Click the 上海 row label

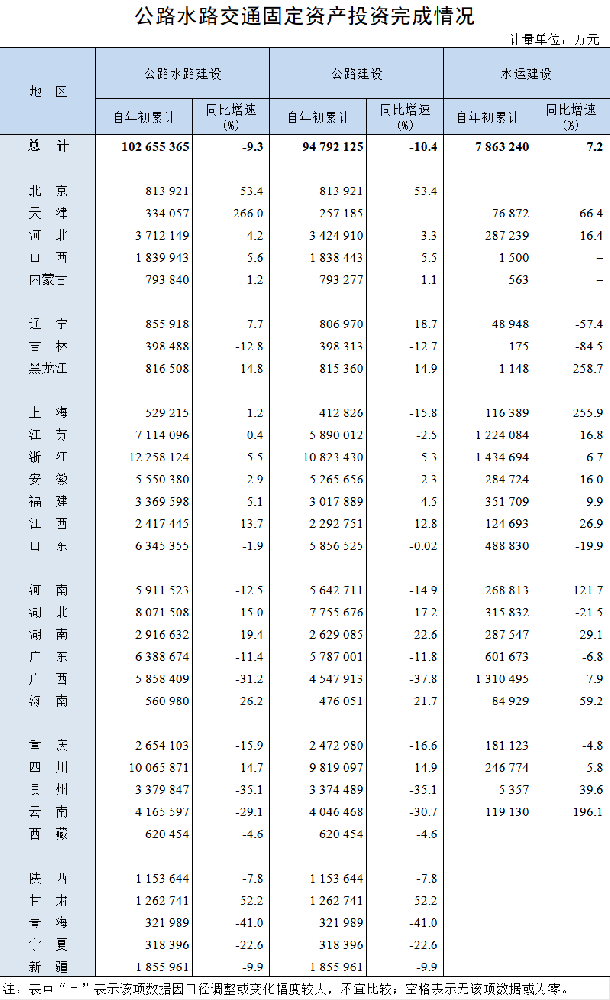coord(48,413)
